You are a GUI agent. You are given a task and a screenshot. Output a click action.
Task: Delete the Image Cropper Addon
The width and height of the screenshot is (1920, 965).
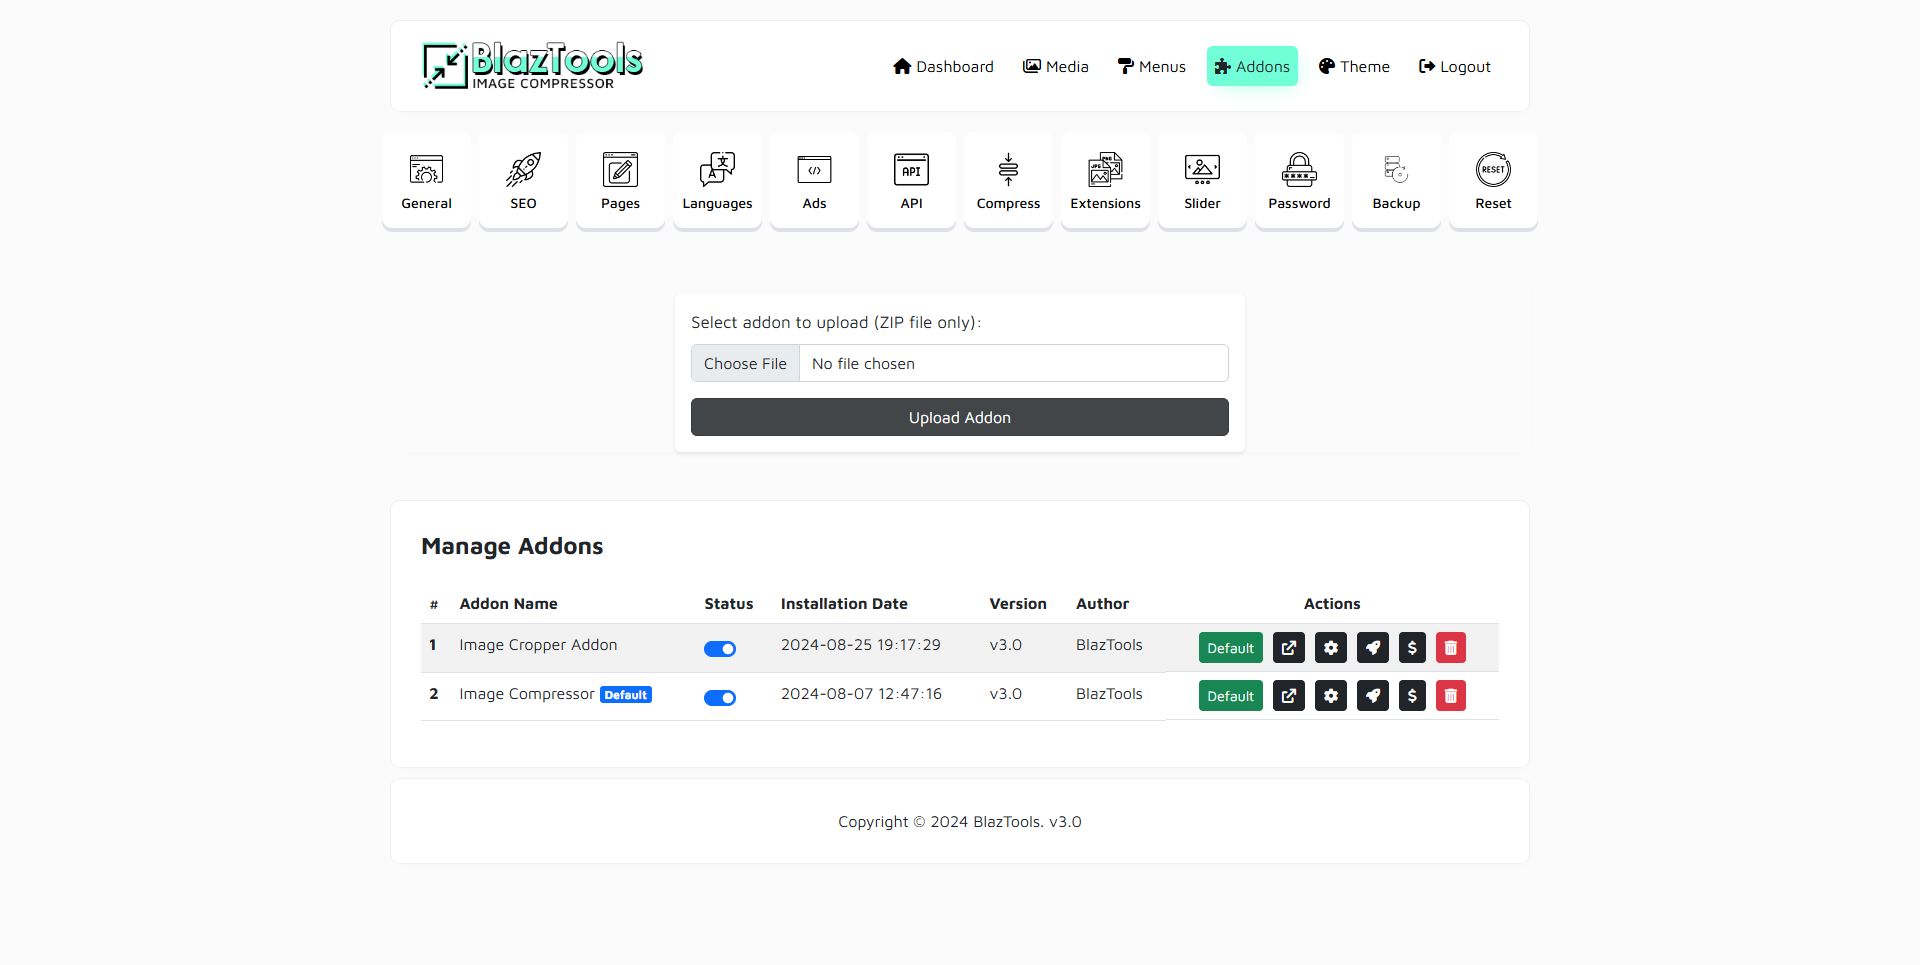pos(1451,648)
